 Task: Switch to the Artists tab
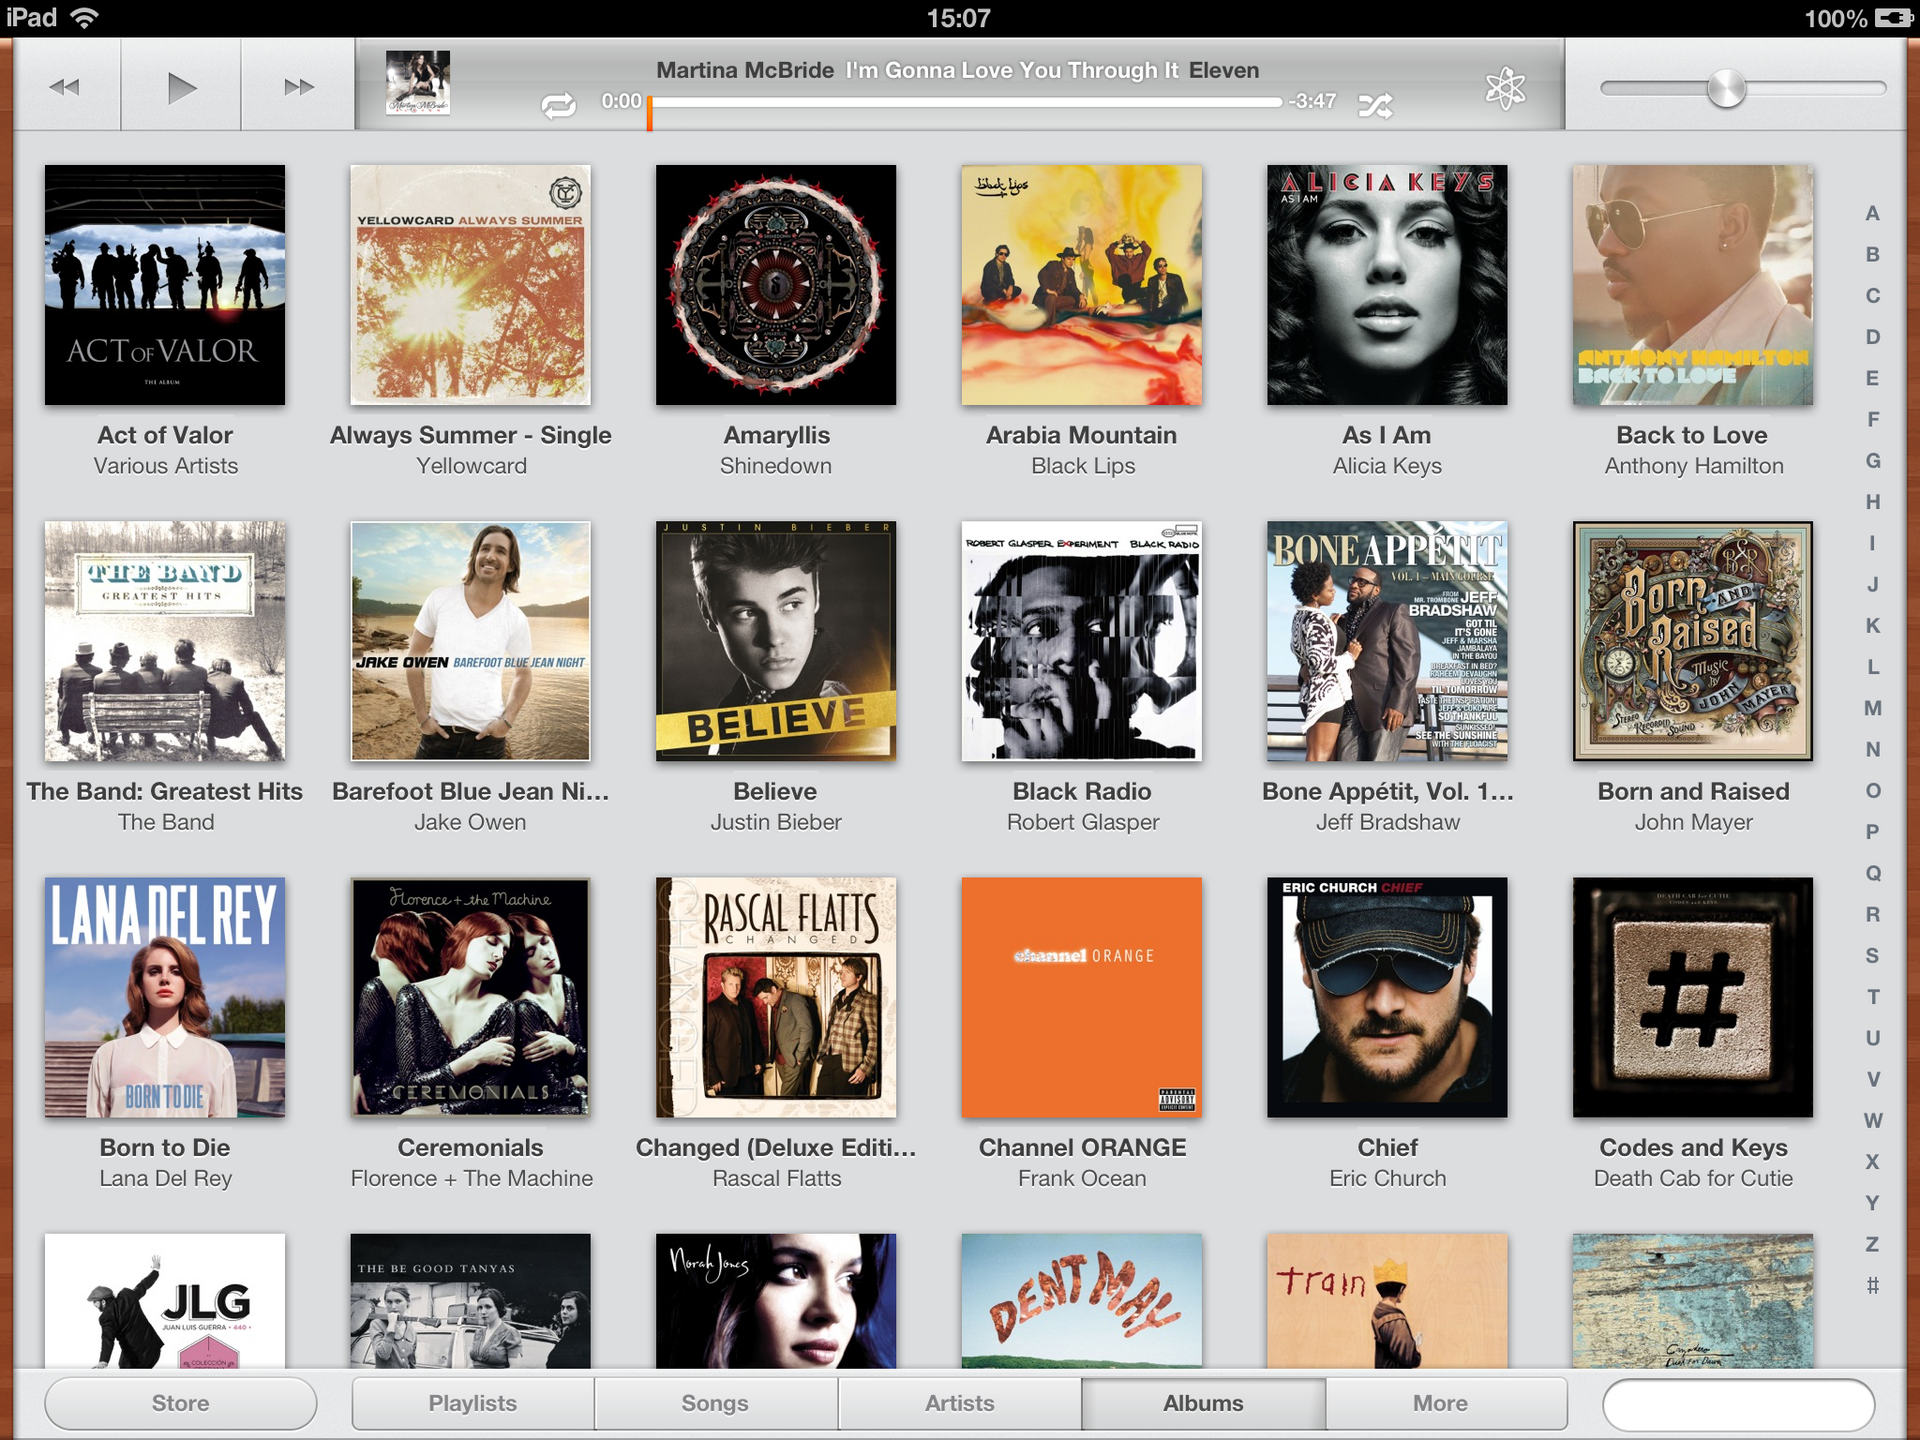959,1403
